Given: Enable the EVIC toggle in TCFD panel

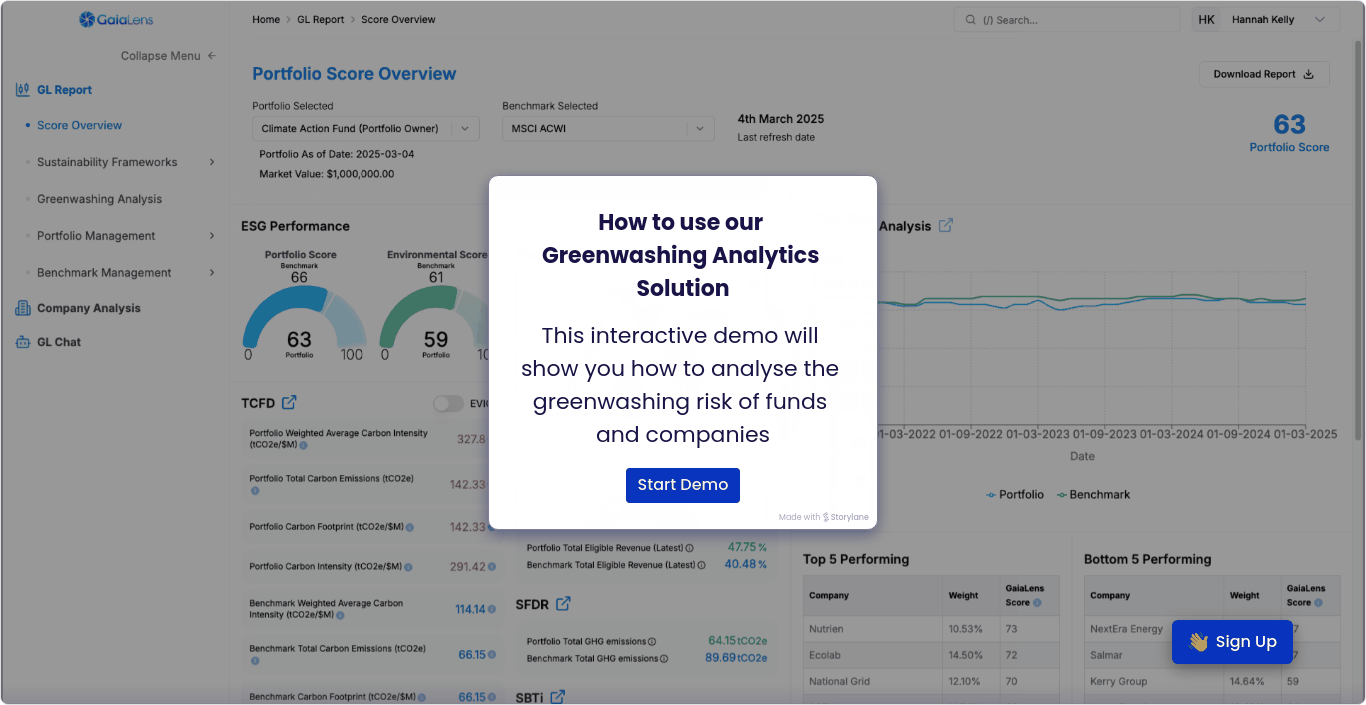Looking at the screenshot, I should 448,403.
